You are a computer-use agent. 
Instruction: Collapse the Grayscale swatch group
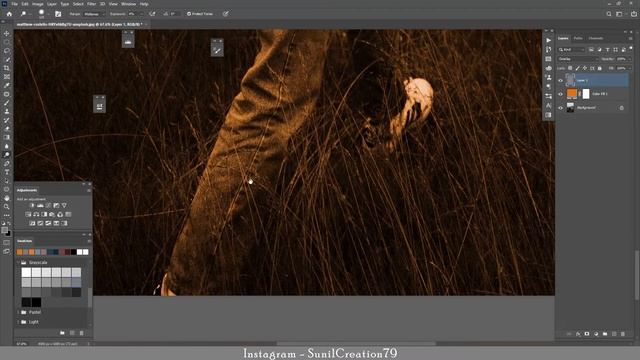point(18,262)
